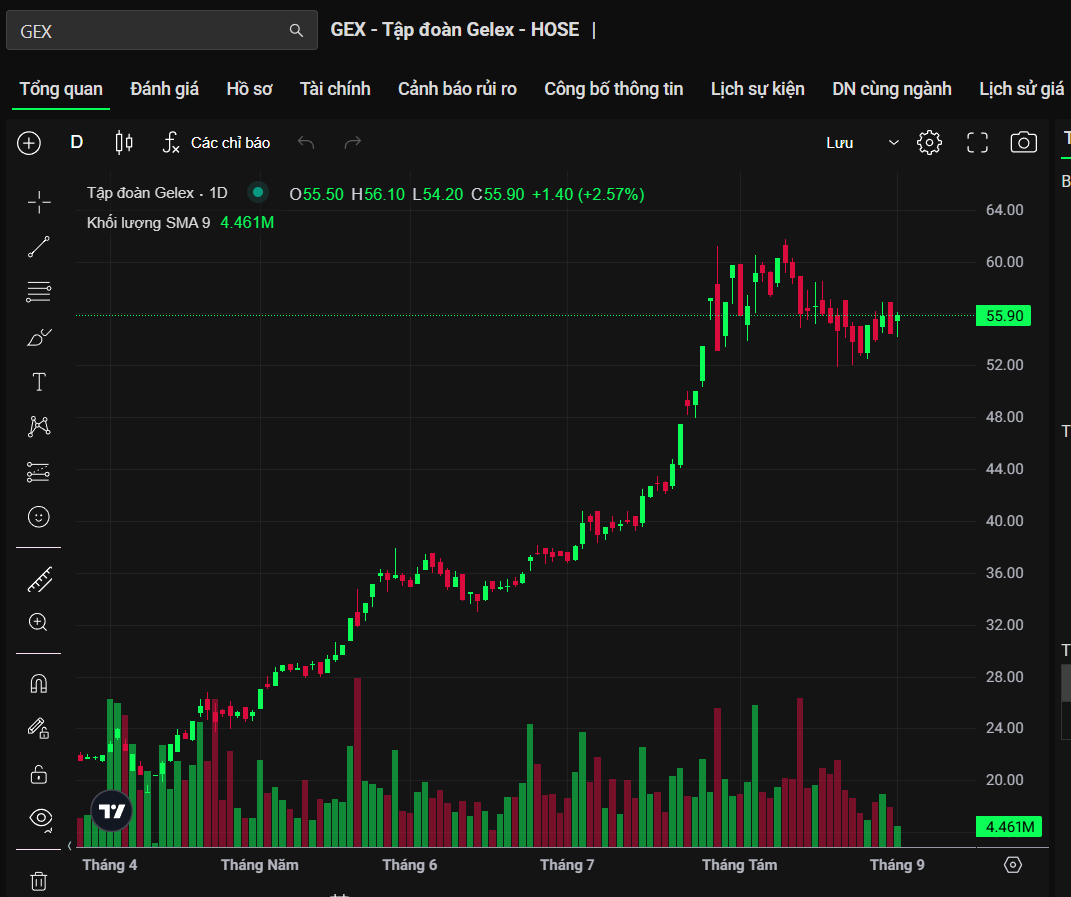Image resolution: width=1071 pixels, height=897 pixels.
Task: Select the forecast and measurement tool
Action: [x=39, y=472]
